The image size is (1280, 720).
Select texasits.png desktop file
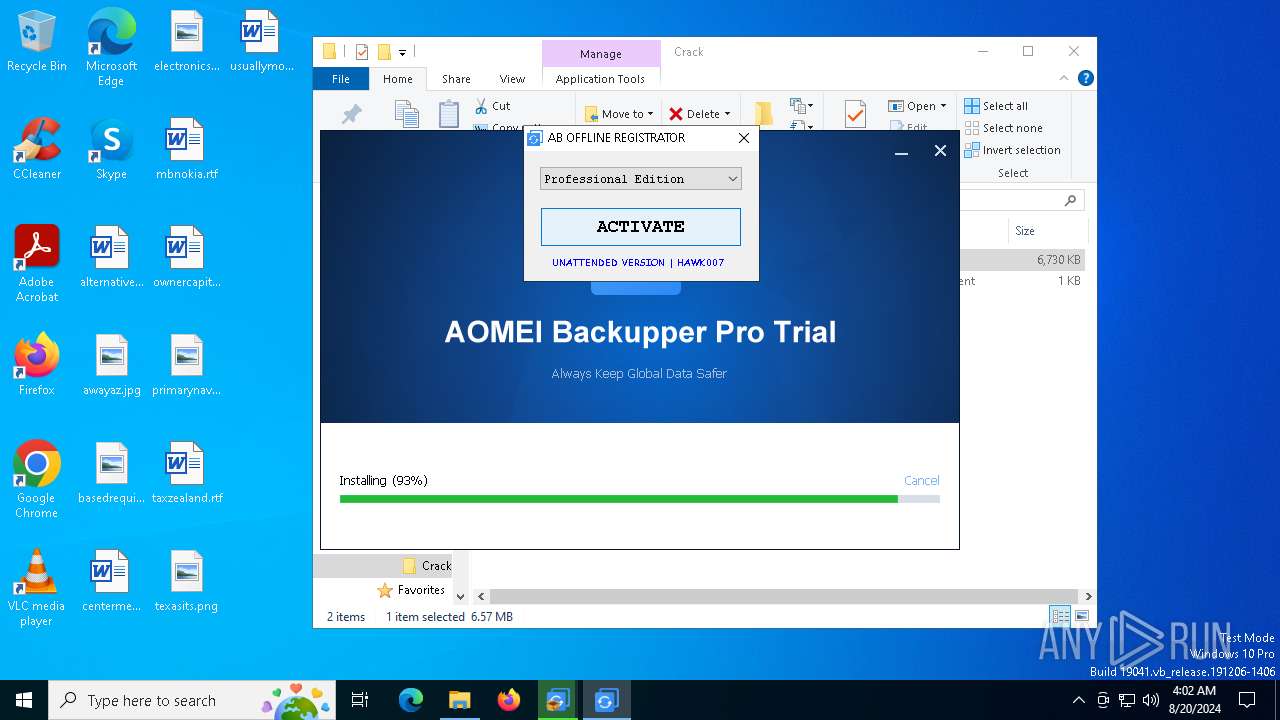(186, 581)
